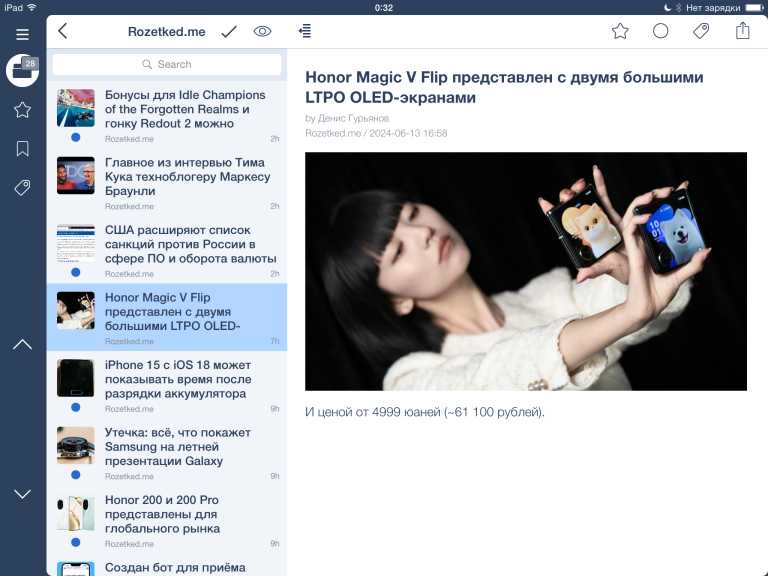Open article on US sanctions against Russia

click(167, 250)
